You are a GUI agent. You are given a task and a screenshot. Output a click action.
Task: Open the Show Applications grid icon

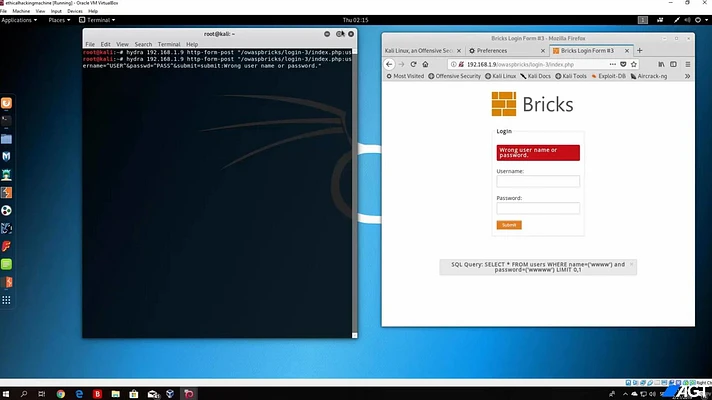(6, 300)
